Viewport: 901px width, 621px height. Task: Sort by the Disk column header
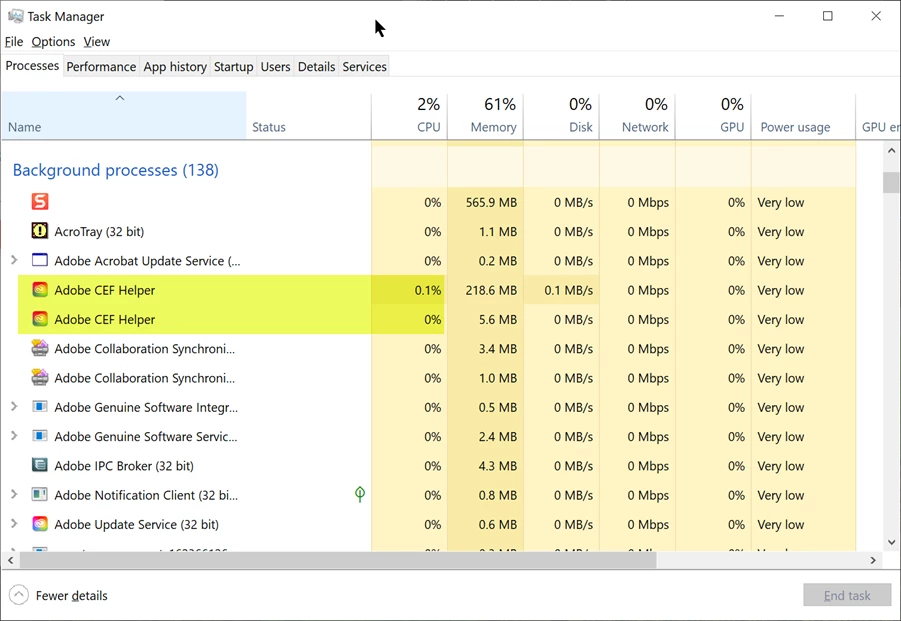tap(561, 115)
